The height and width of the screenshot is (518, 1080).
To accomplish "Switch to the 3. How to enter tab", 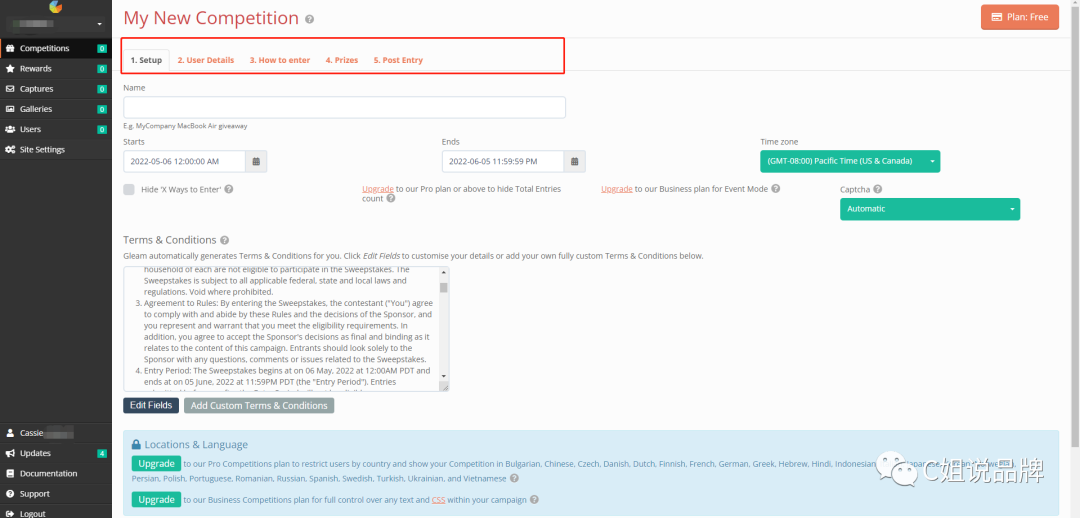I will (280, 60).
